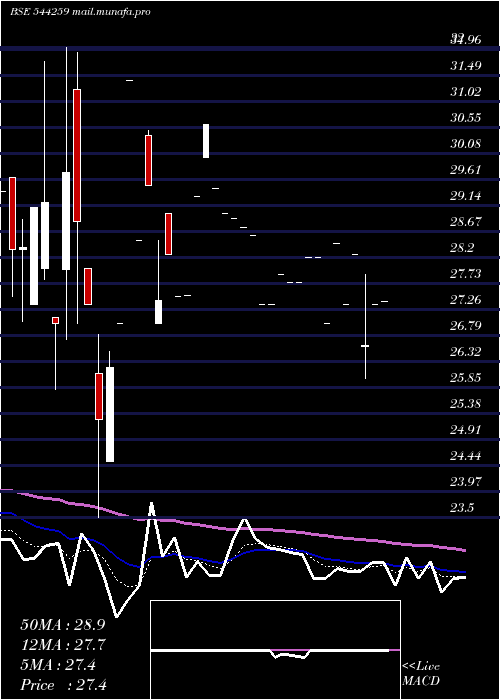
Task: Select the 30.08 price axis label
Action: click(x=466, y=144)
